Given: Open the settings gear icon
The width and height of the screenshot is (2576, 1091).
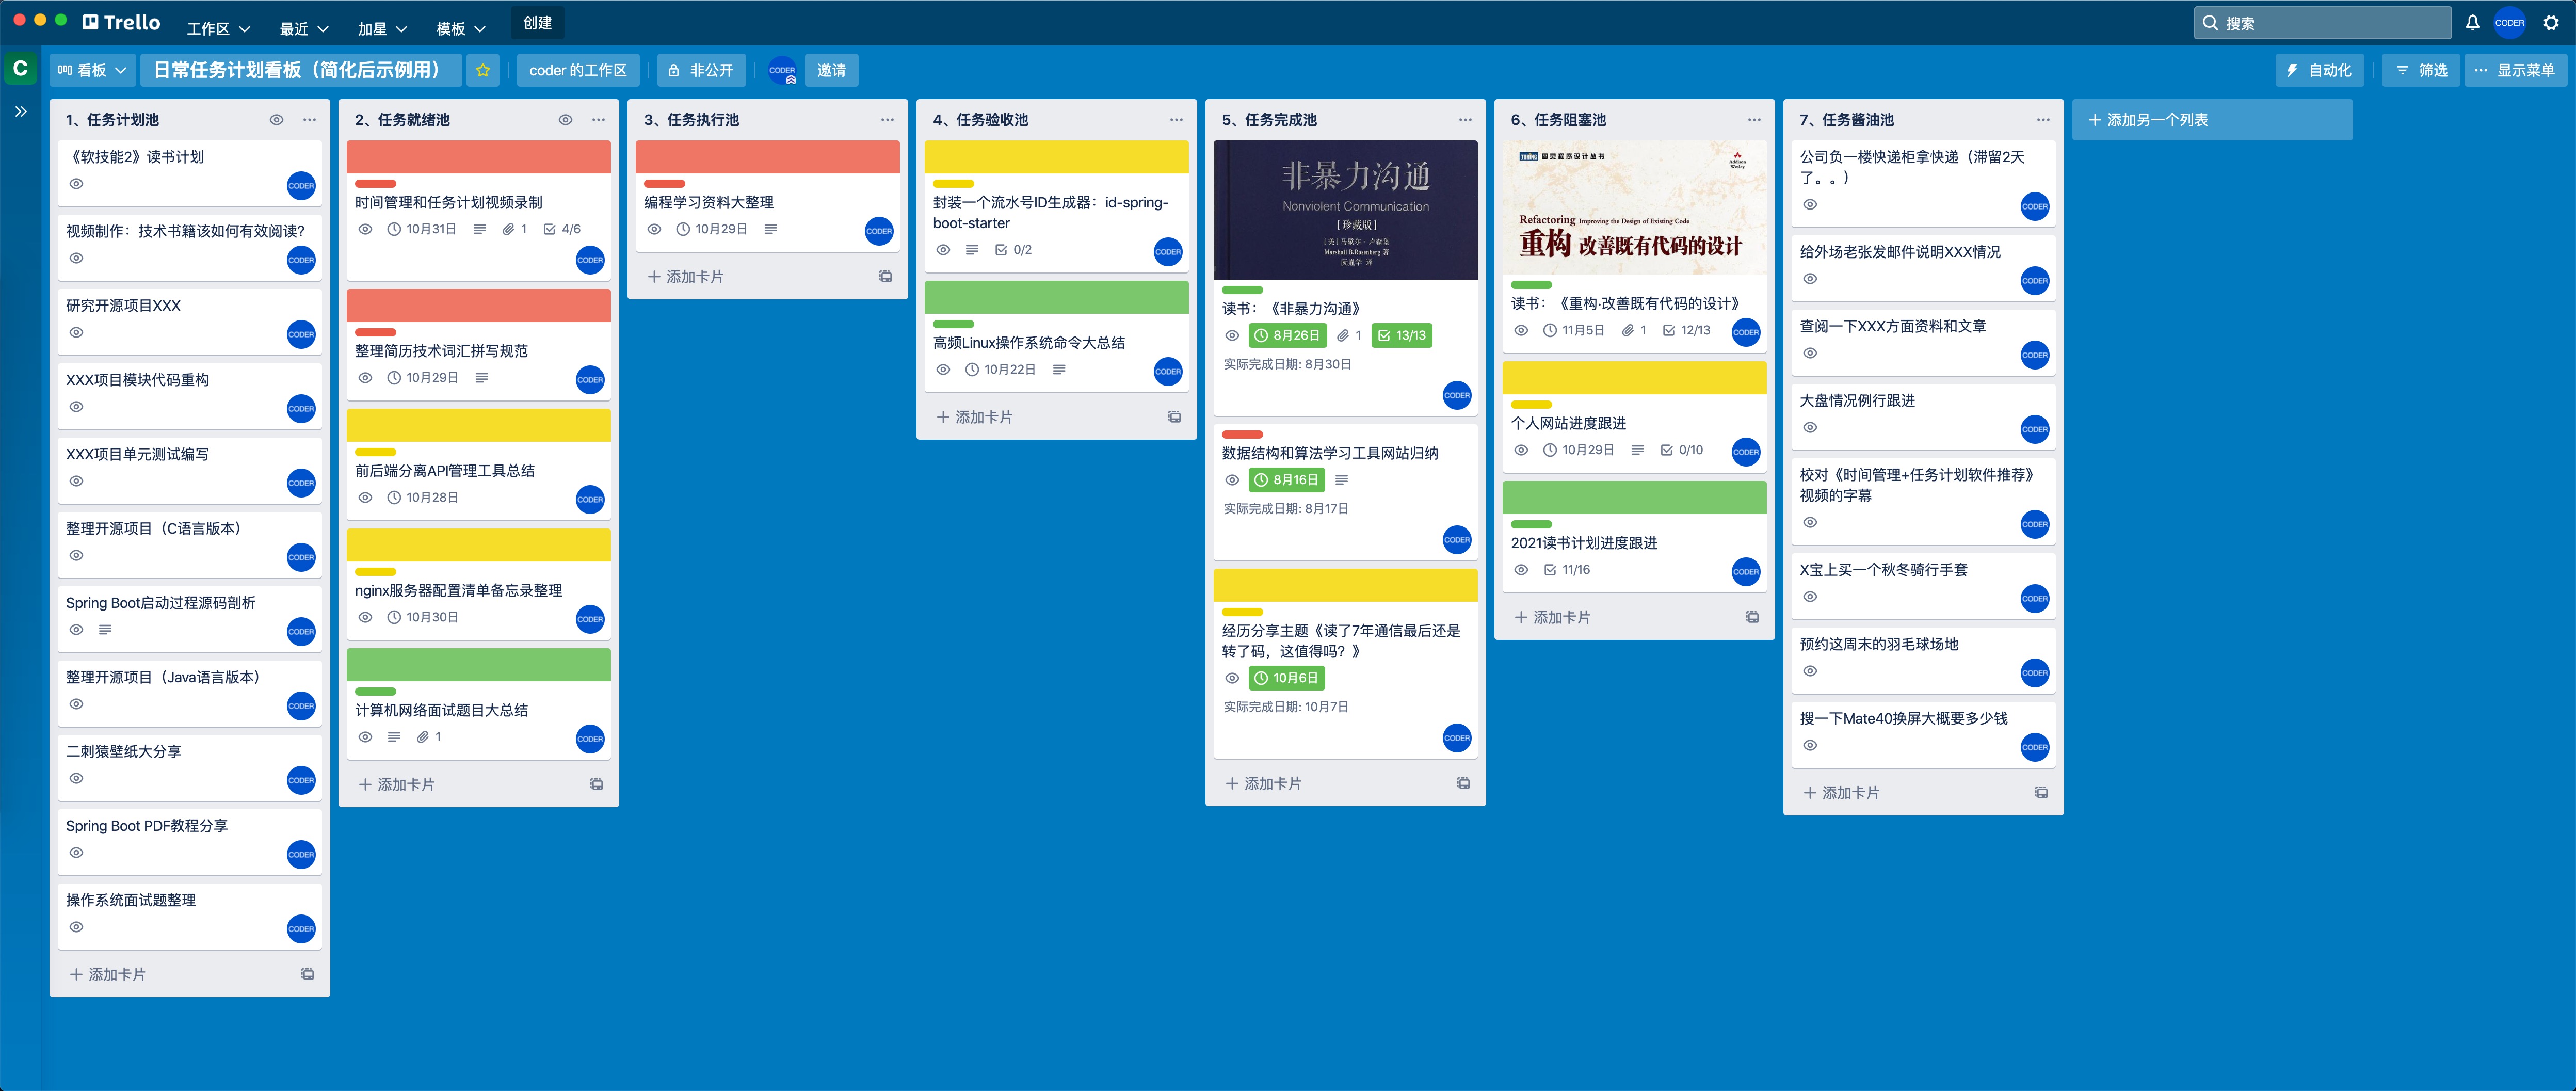Looking at the screenshot, I should tap(2551, 23).
